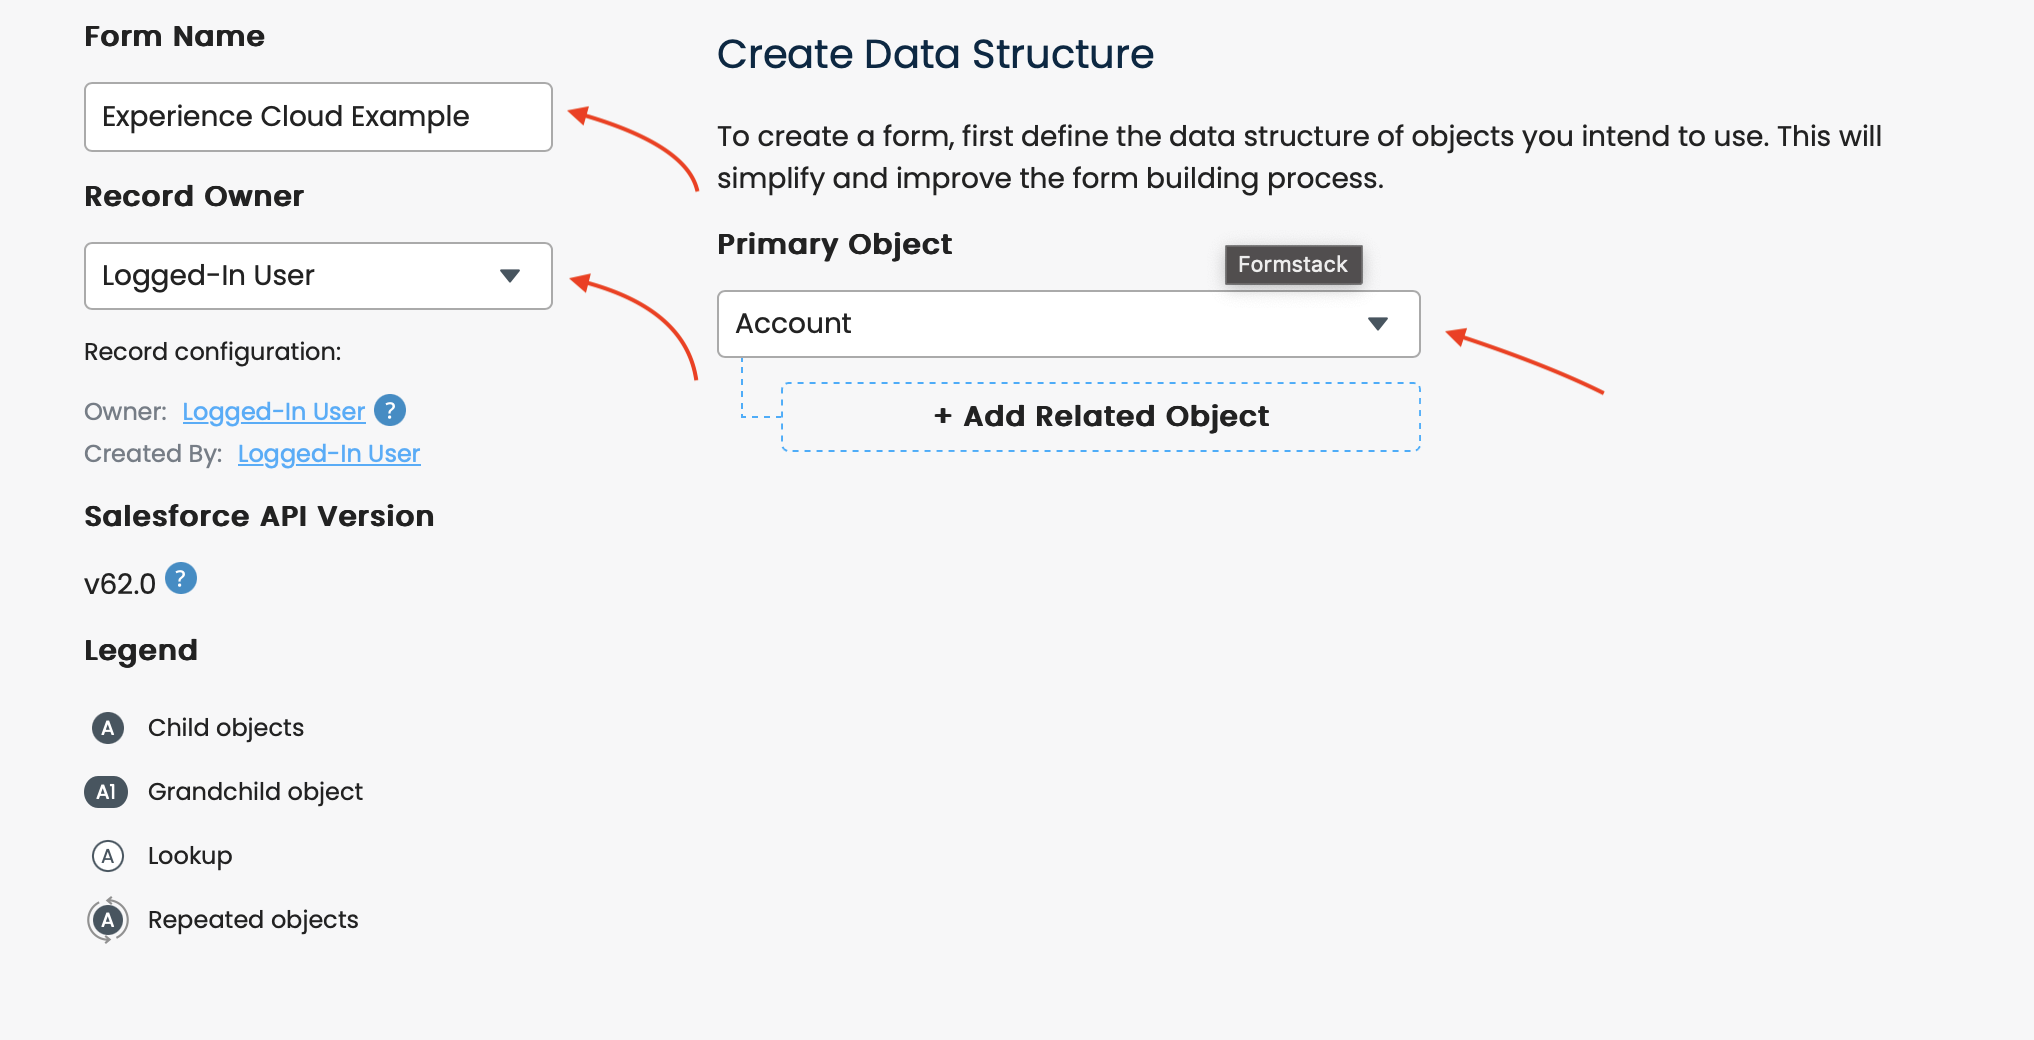The width and height of the screenshot is (2034, 1040).
Task: Click the Create Data Structure heading
Action: (935, 54)
